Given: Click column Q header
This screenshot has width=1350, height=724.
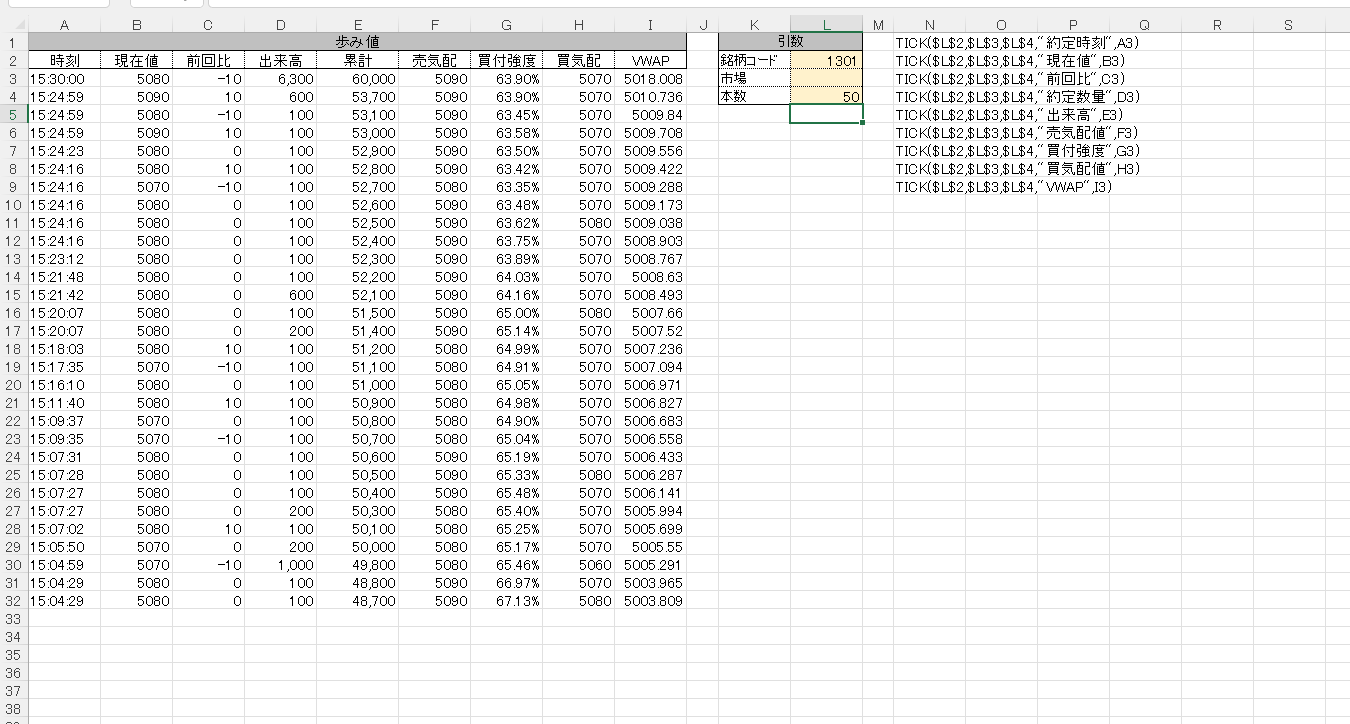Looking at the screenshot, I should pyautogui.click(x=1145, y=24).
